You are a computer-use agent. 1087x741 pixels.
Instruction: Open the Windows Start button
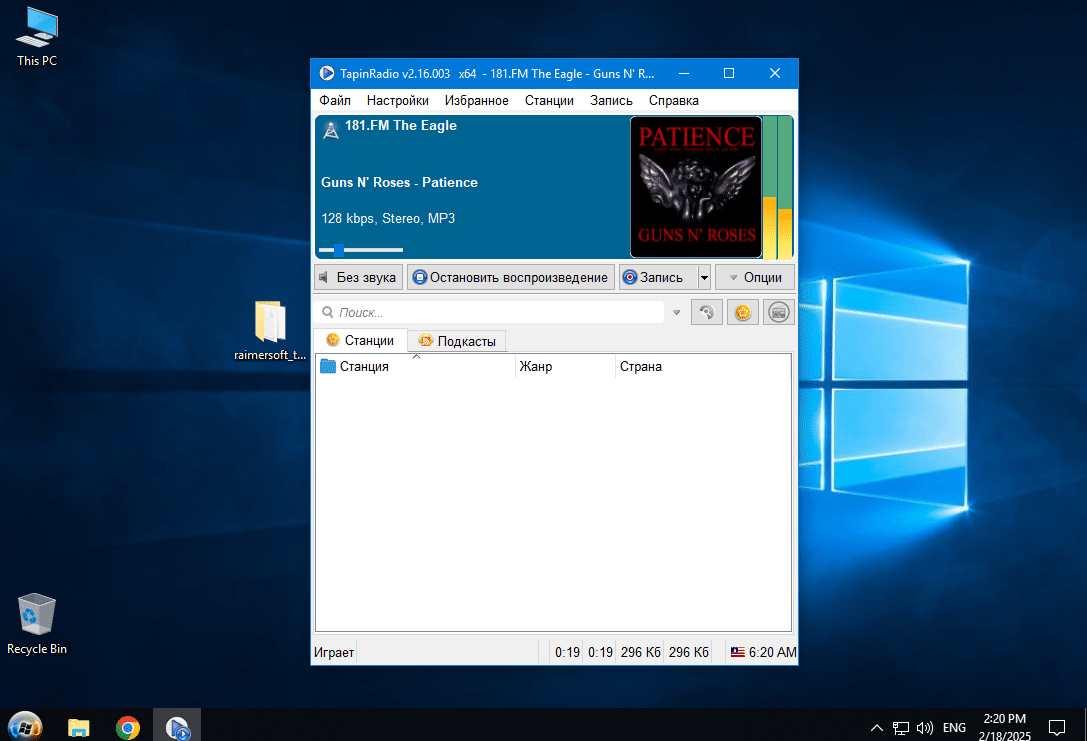coord(25,726)
